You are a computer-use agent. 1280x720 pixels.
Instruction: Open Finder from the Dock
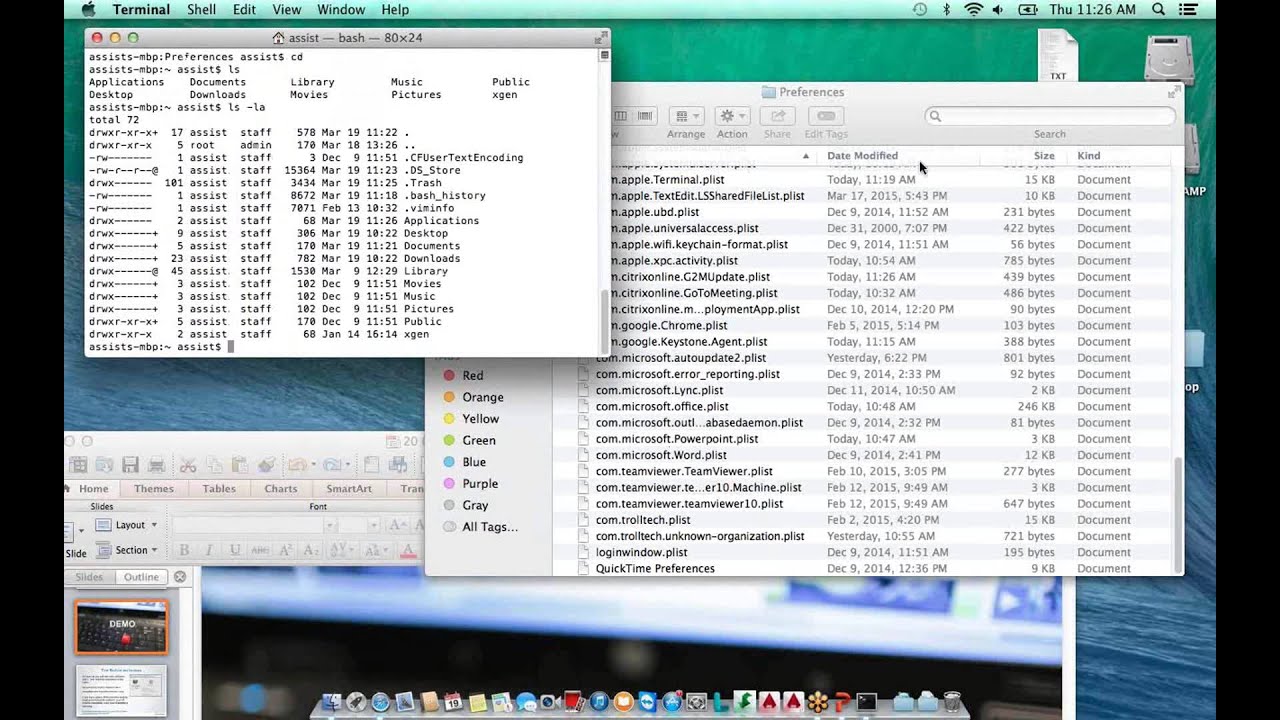pyautogui.click(x=332, y=702)
